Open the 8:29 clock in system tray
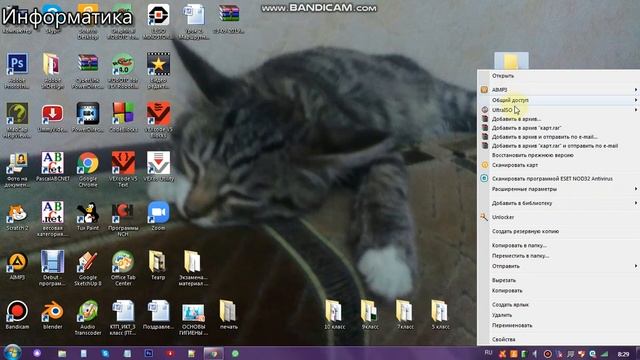The width and height of the screenshot is (640, 360). [623, 354]
